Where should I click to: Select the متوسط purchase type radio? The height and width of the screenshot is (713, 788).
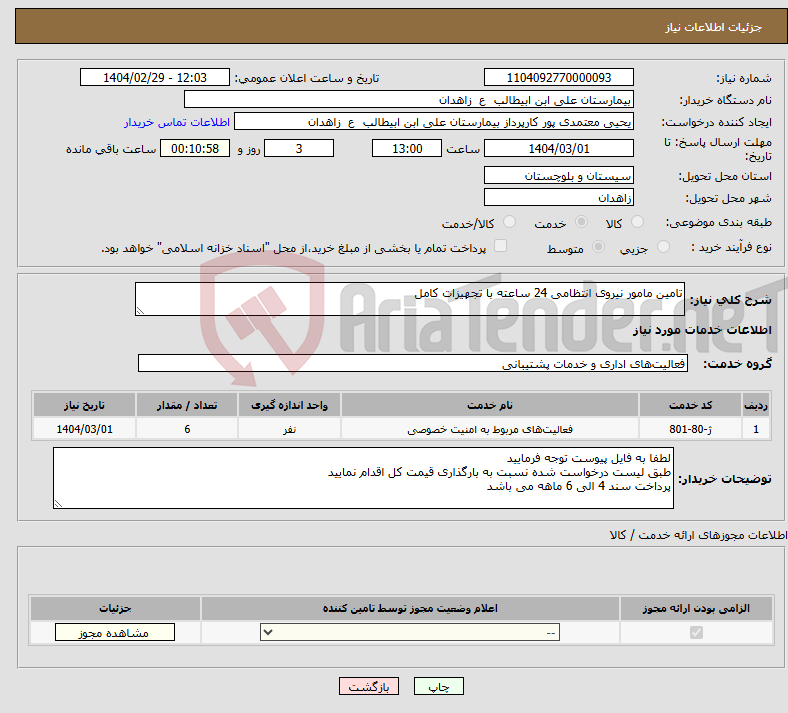(599, 247)
